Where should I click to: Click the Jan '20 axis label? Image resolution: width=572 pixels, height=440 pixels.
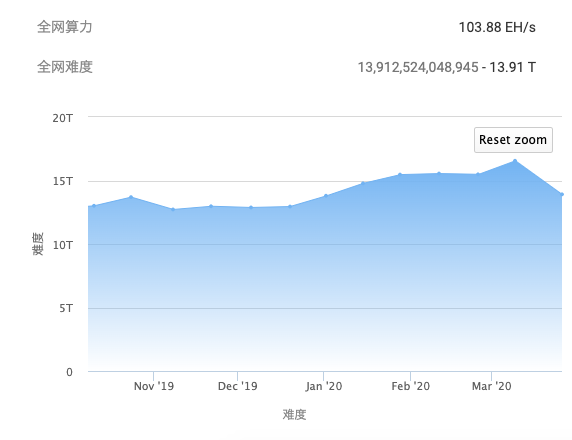324,386
